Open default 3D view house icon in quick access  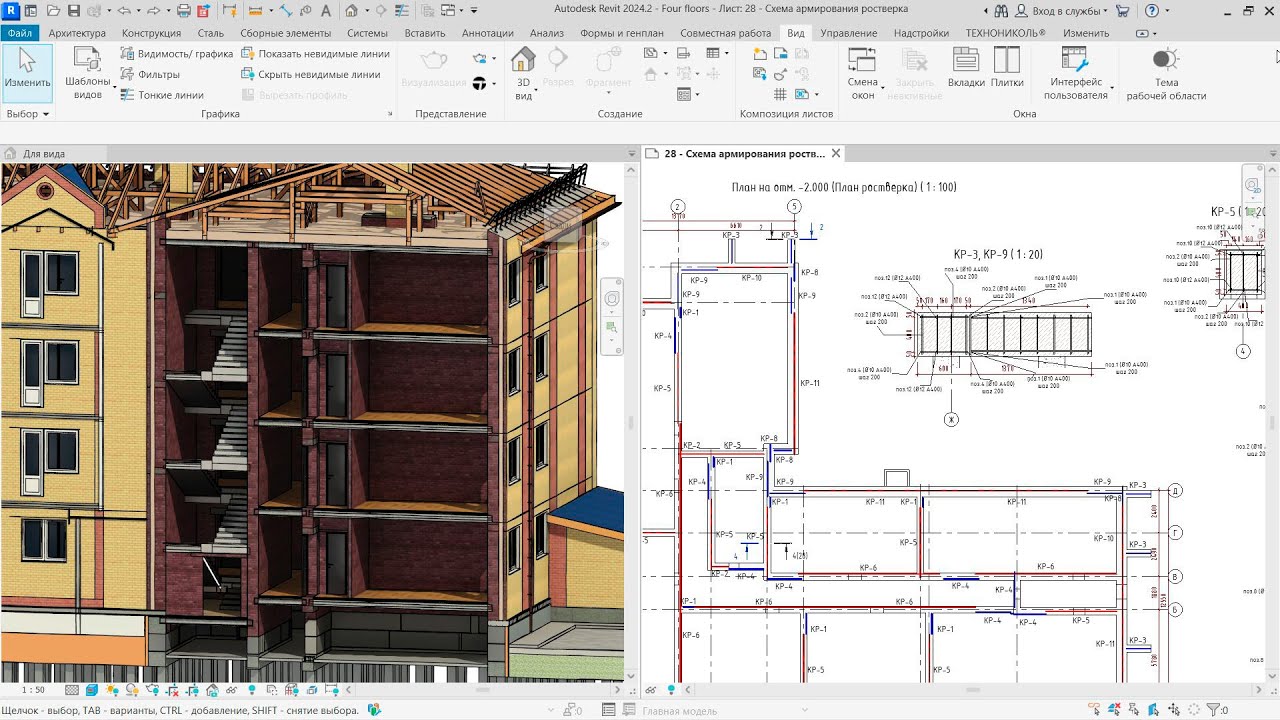coord(351,11)
